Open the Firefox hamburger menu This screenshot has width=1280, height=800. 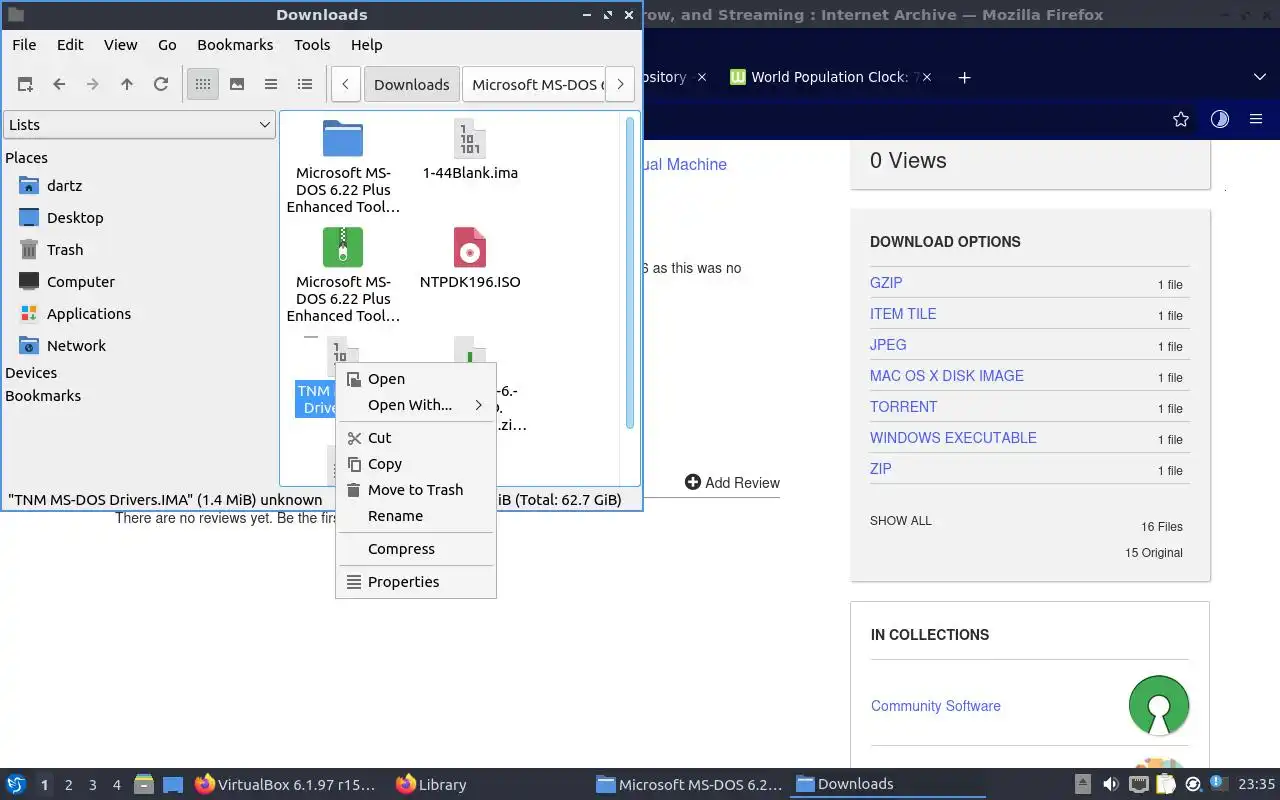(x=1256, y=119)
